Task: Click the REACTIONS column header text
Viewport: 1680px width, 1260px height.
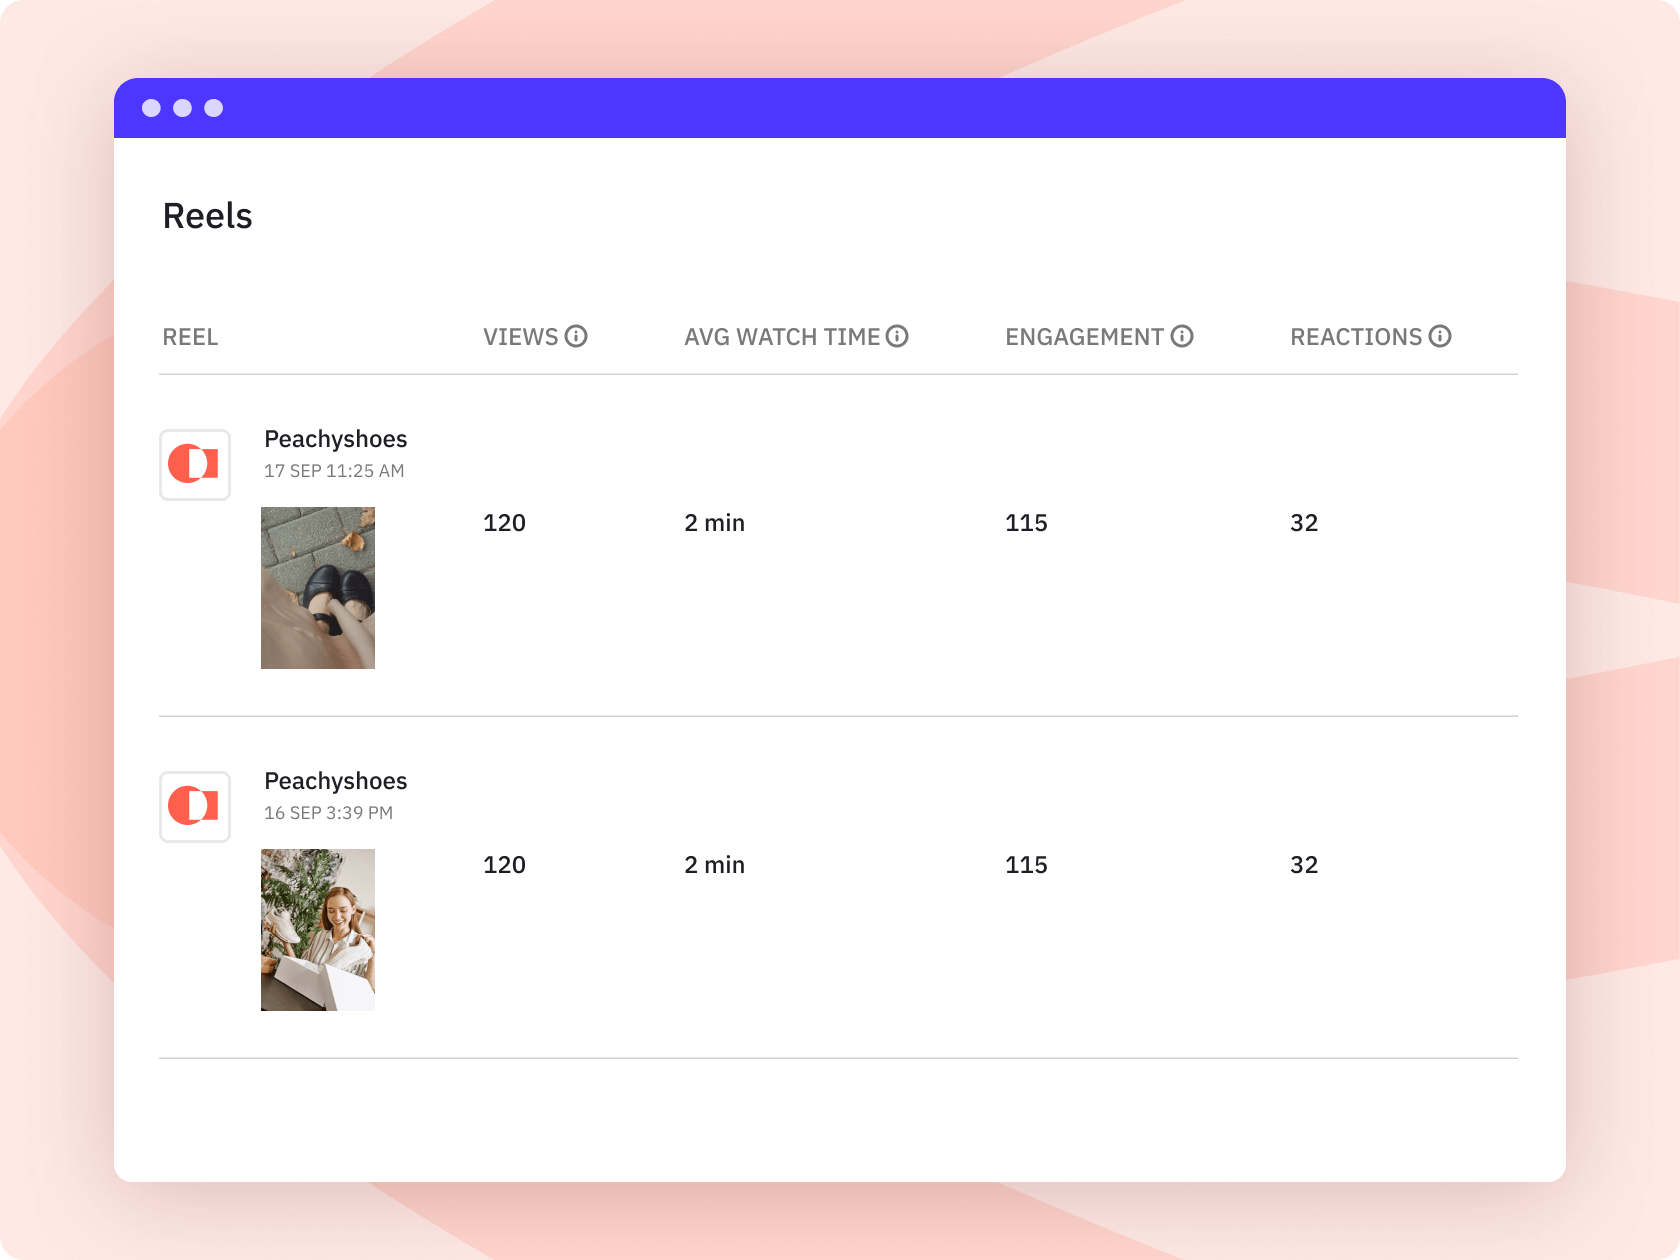Action: coord(1355,337)
